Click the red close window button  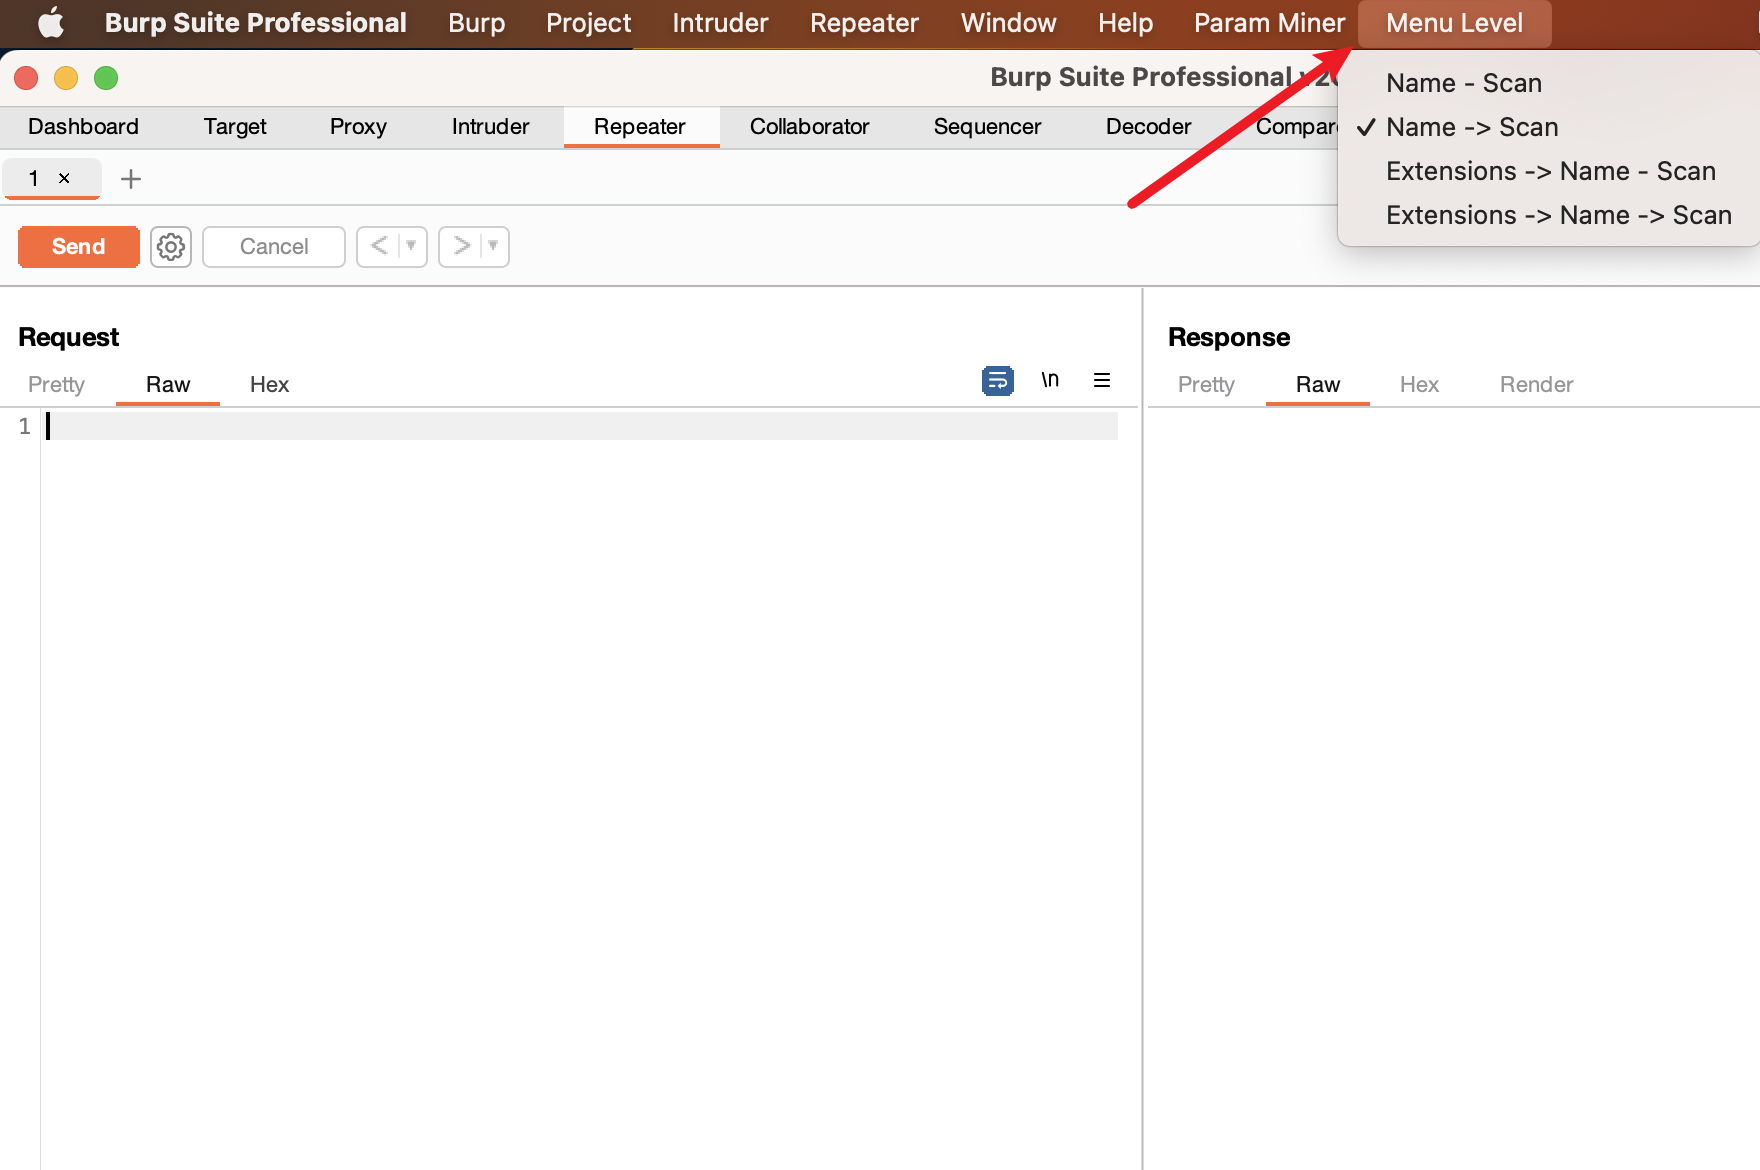point(27,78)
